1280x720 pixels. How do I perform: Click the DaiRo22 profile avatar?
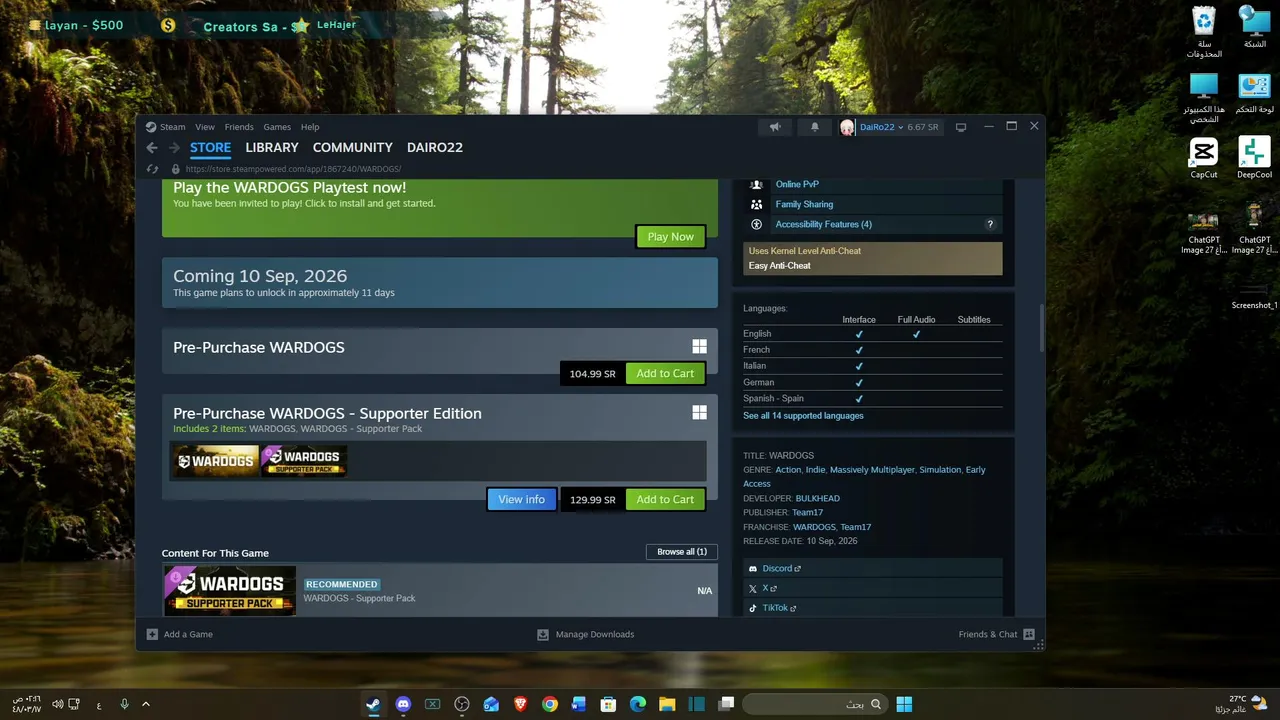point(848,127)
